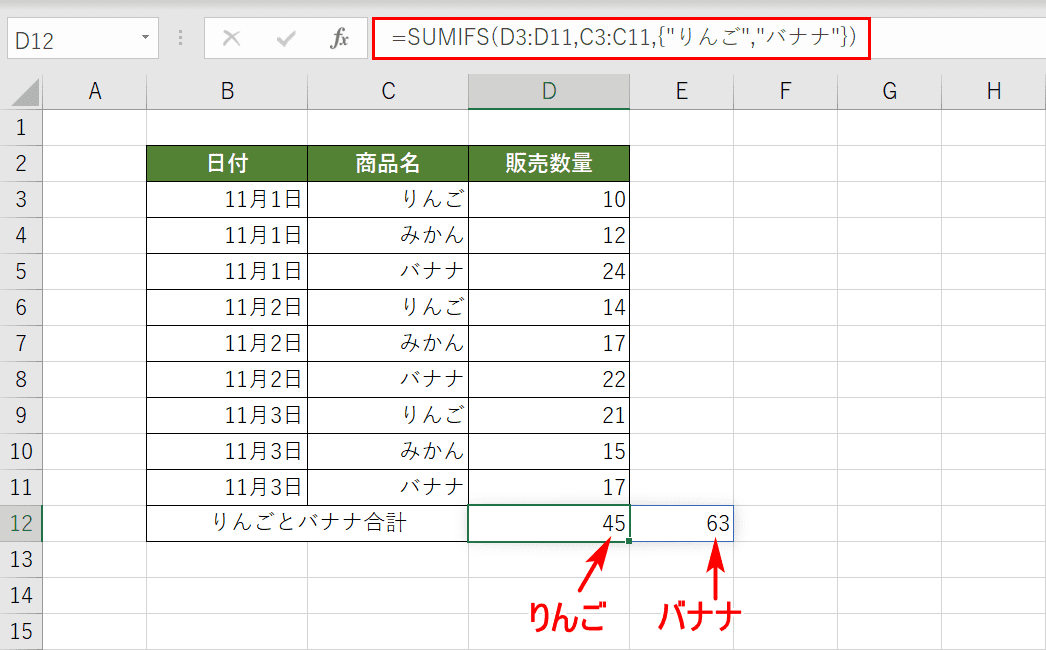Viewport: 1046px width, 650px height.
Task: Select quantity cell with value 14
Action: point(549,308)
